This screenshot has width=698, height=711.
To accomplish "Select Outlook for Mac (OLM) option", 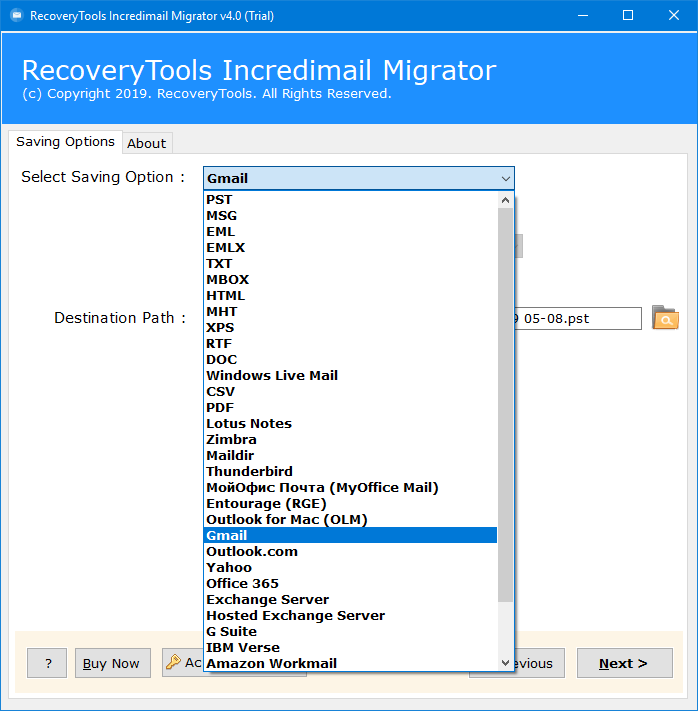I will tap(351, 519).
